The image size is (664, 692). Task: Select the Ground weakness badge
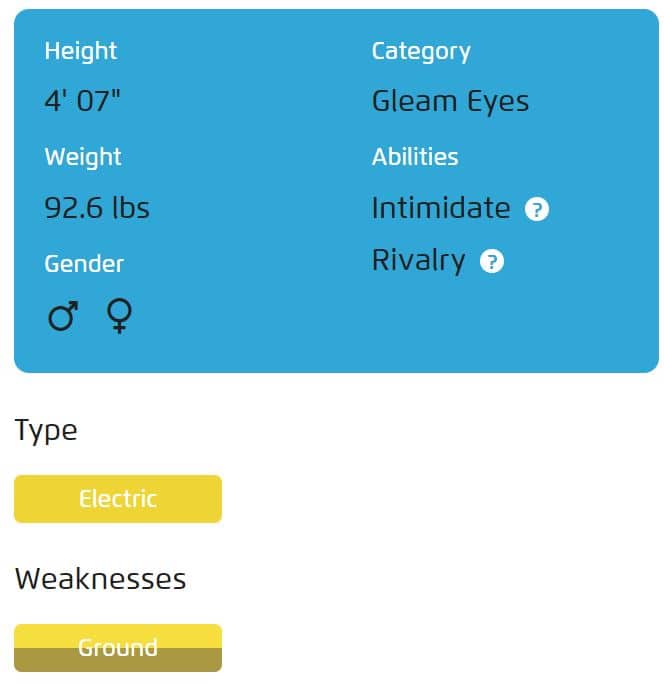point(118,647)
